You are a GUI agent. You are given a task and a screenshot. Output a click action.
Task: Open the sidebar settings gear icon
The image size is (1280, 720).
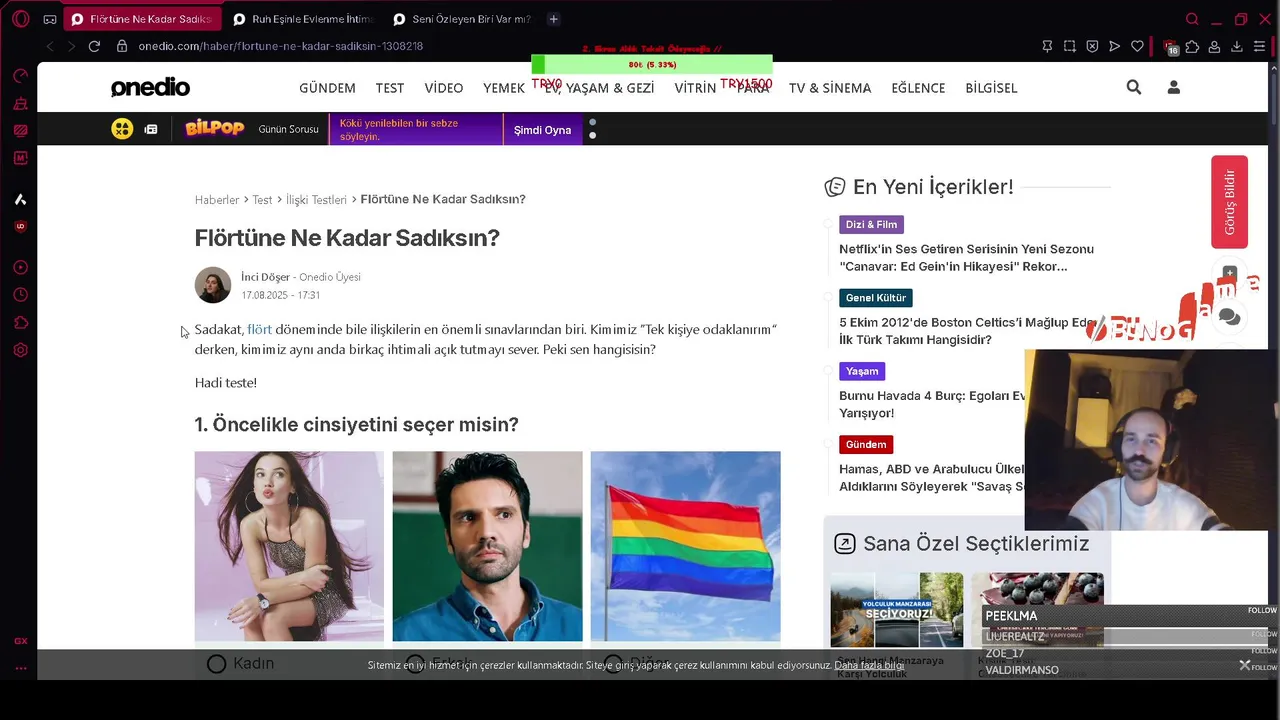pos(20,350)
